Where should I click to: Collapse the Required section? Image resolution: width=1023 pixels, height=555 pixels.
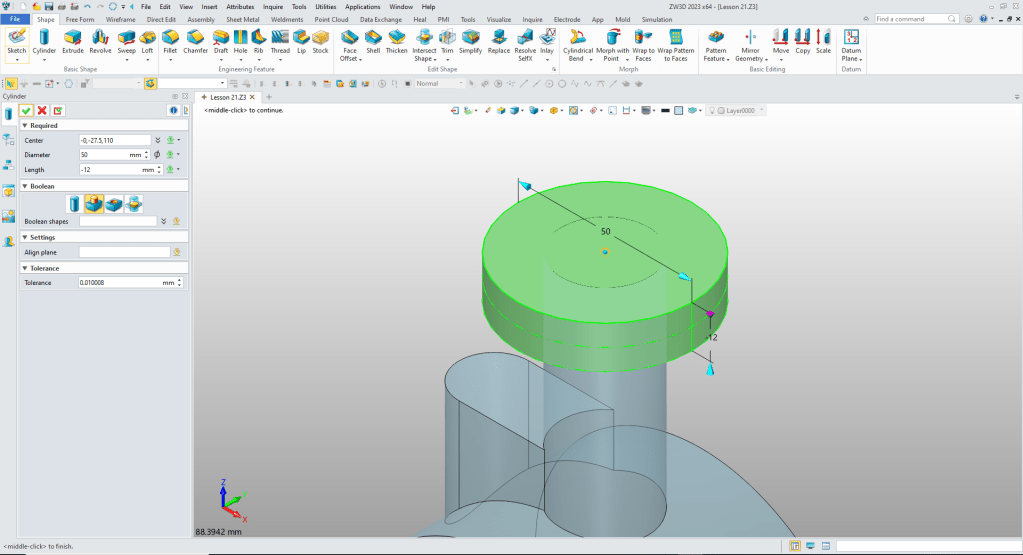point(24,126)
